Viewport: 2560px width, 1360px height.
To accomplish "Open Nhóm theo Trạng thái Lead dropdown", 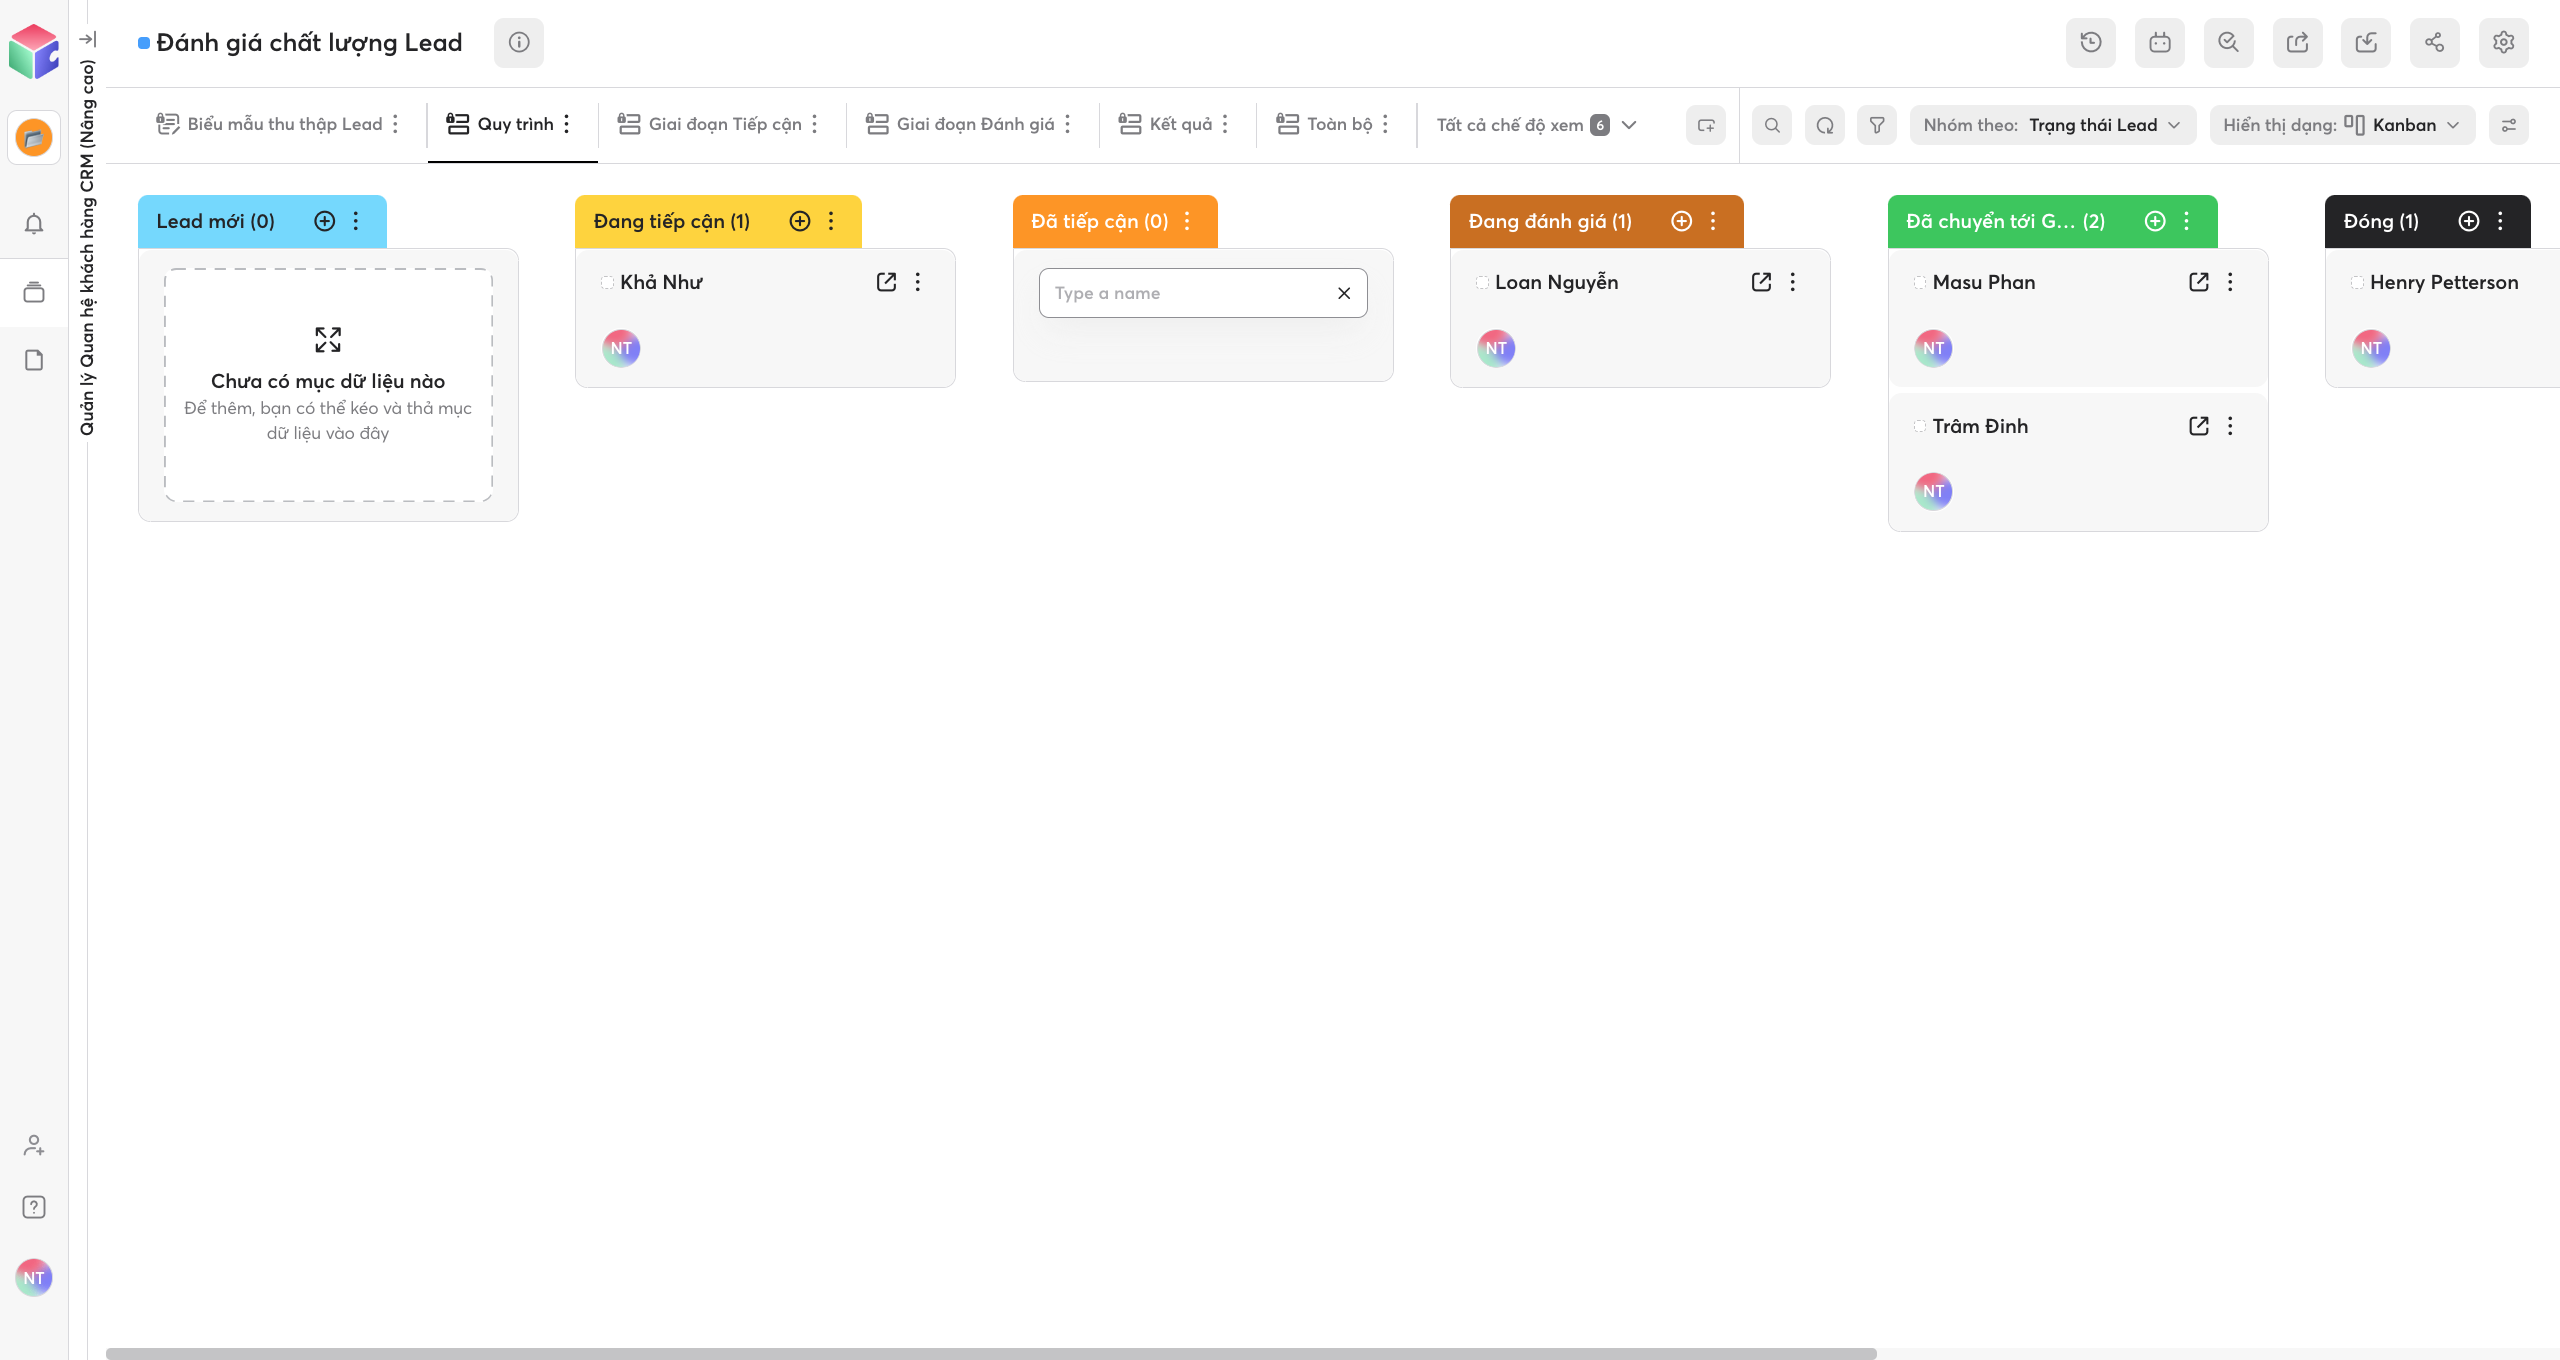I will [x=2052, y=125].
